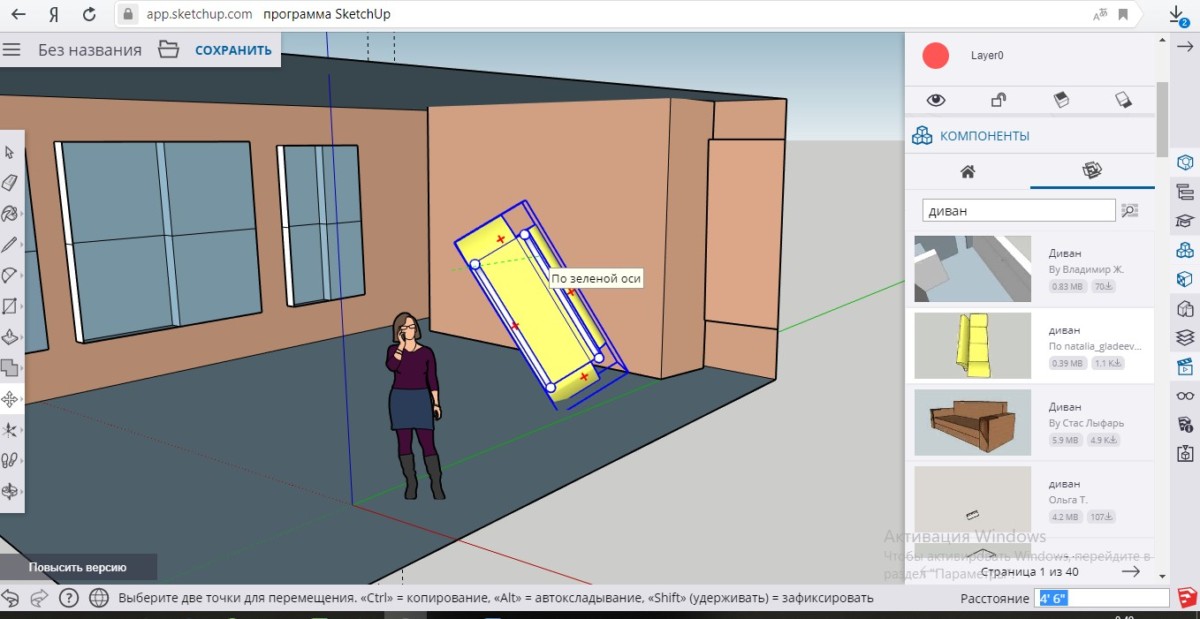Click the Redo arrow in the status bar
Screen dimensions: 1200x619
40,598
